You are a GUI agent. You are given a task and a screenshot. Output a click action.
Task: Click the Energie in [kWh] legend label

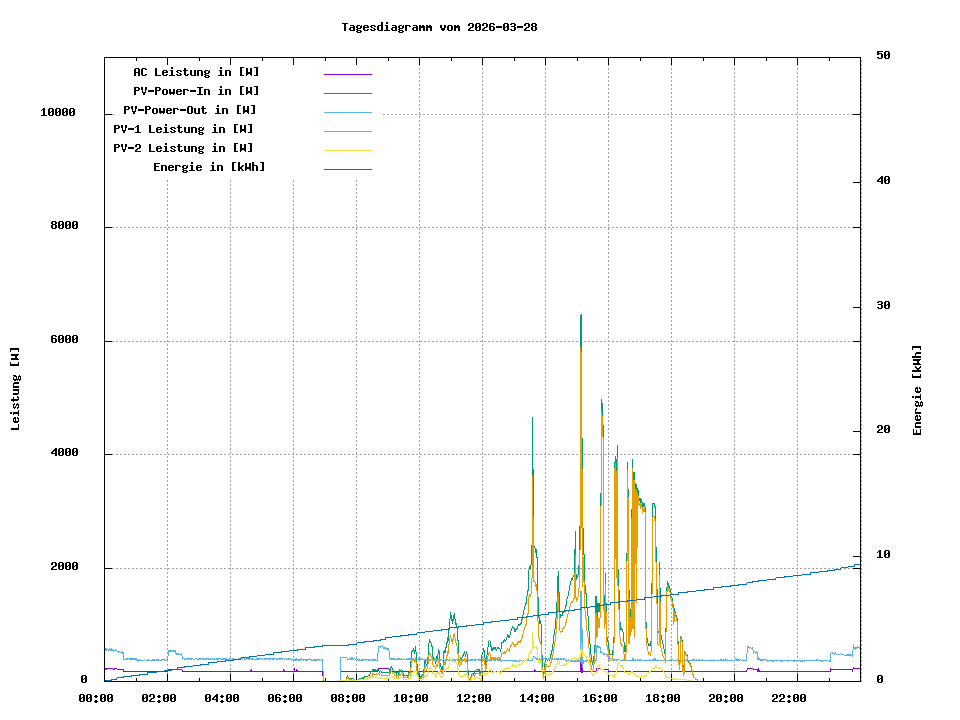[209, 167]
